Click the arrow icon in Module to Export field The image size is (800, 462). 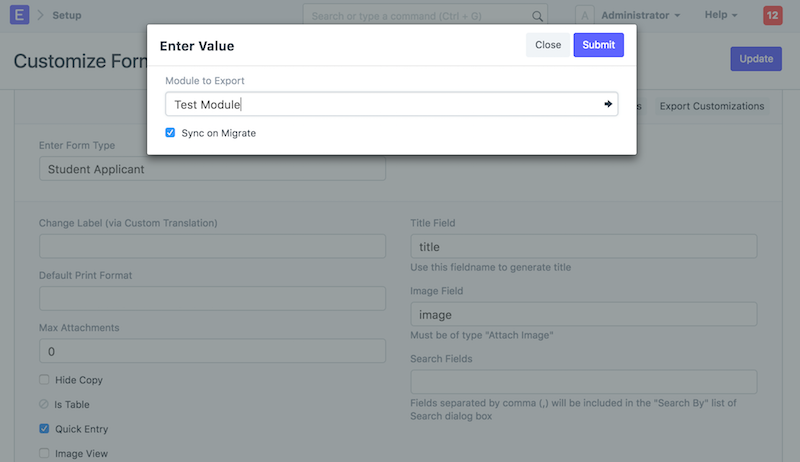click(x=608, y=104)
